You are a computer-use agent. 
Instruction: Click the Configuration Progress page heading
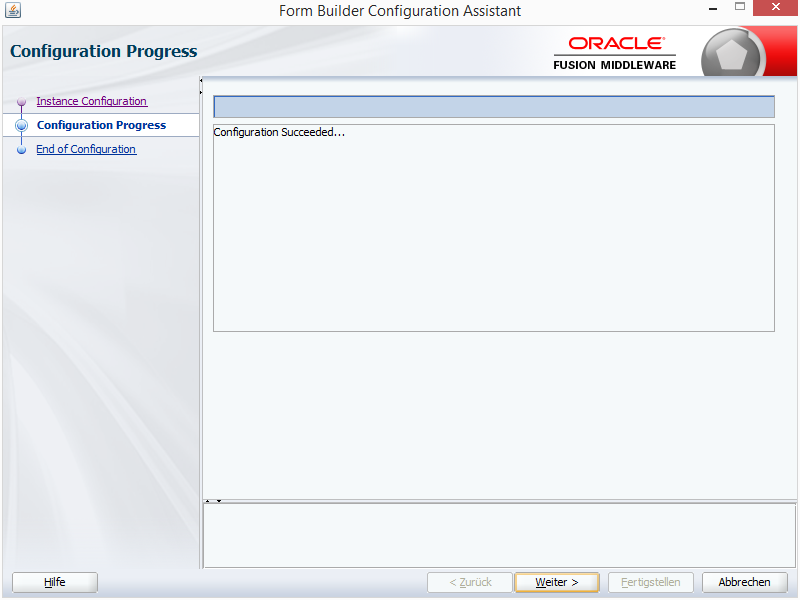(x=104, y=51)
